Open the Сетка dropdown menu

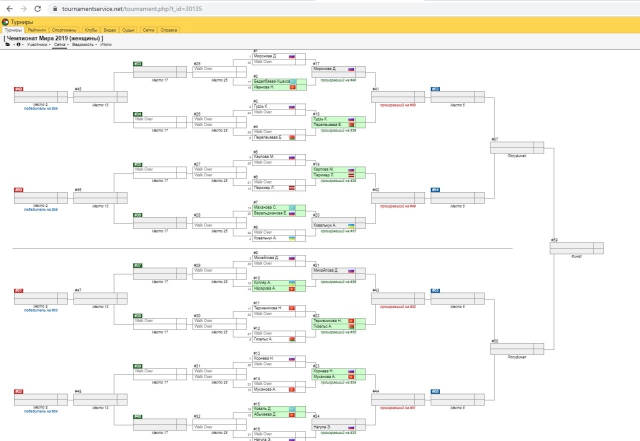[61, 45]
